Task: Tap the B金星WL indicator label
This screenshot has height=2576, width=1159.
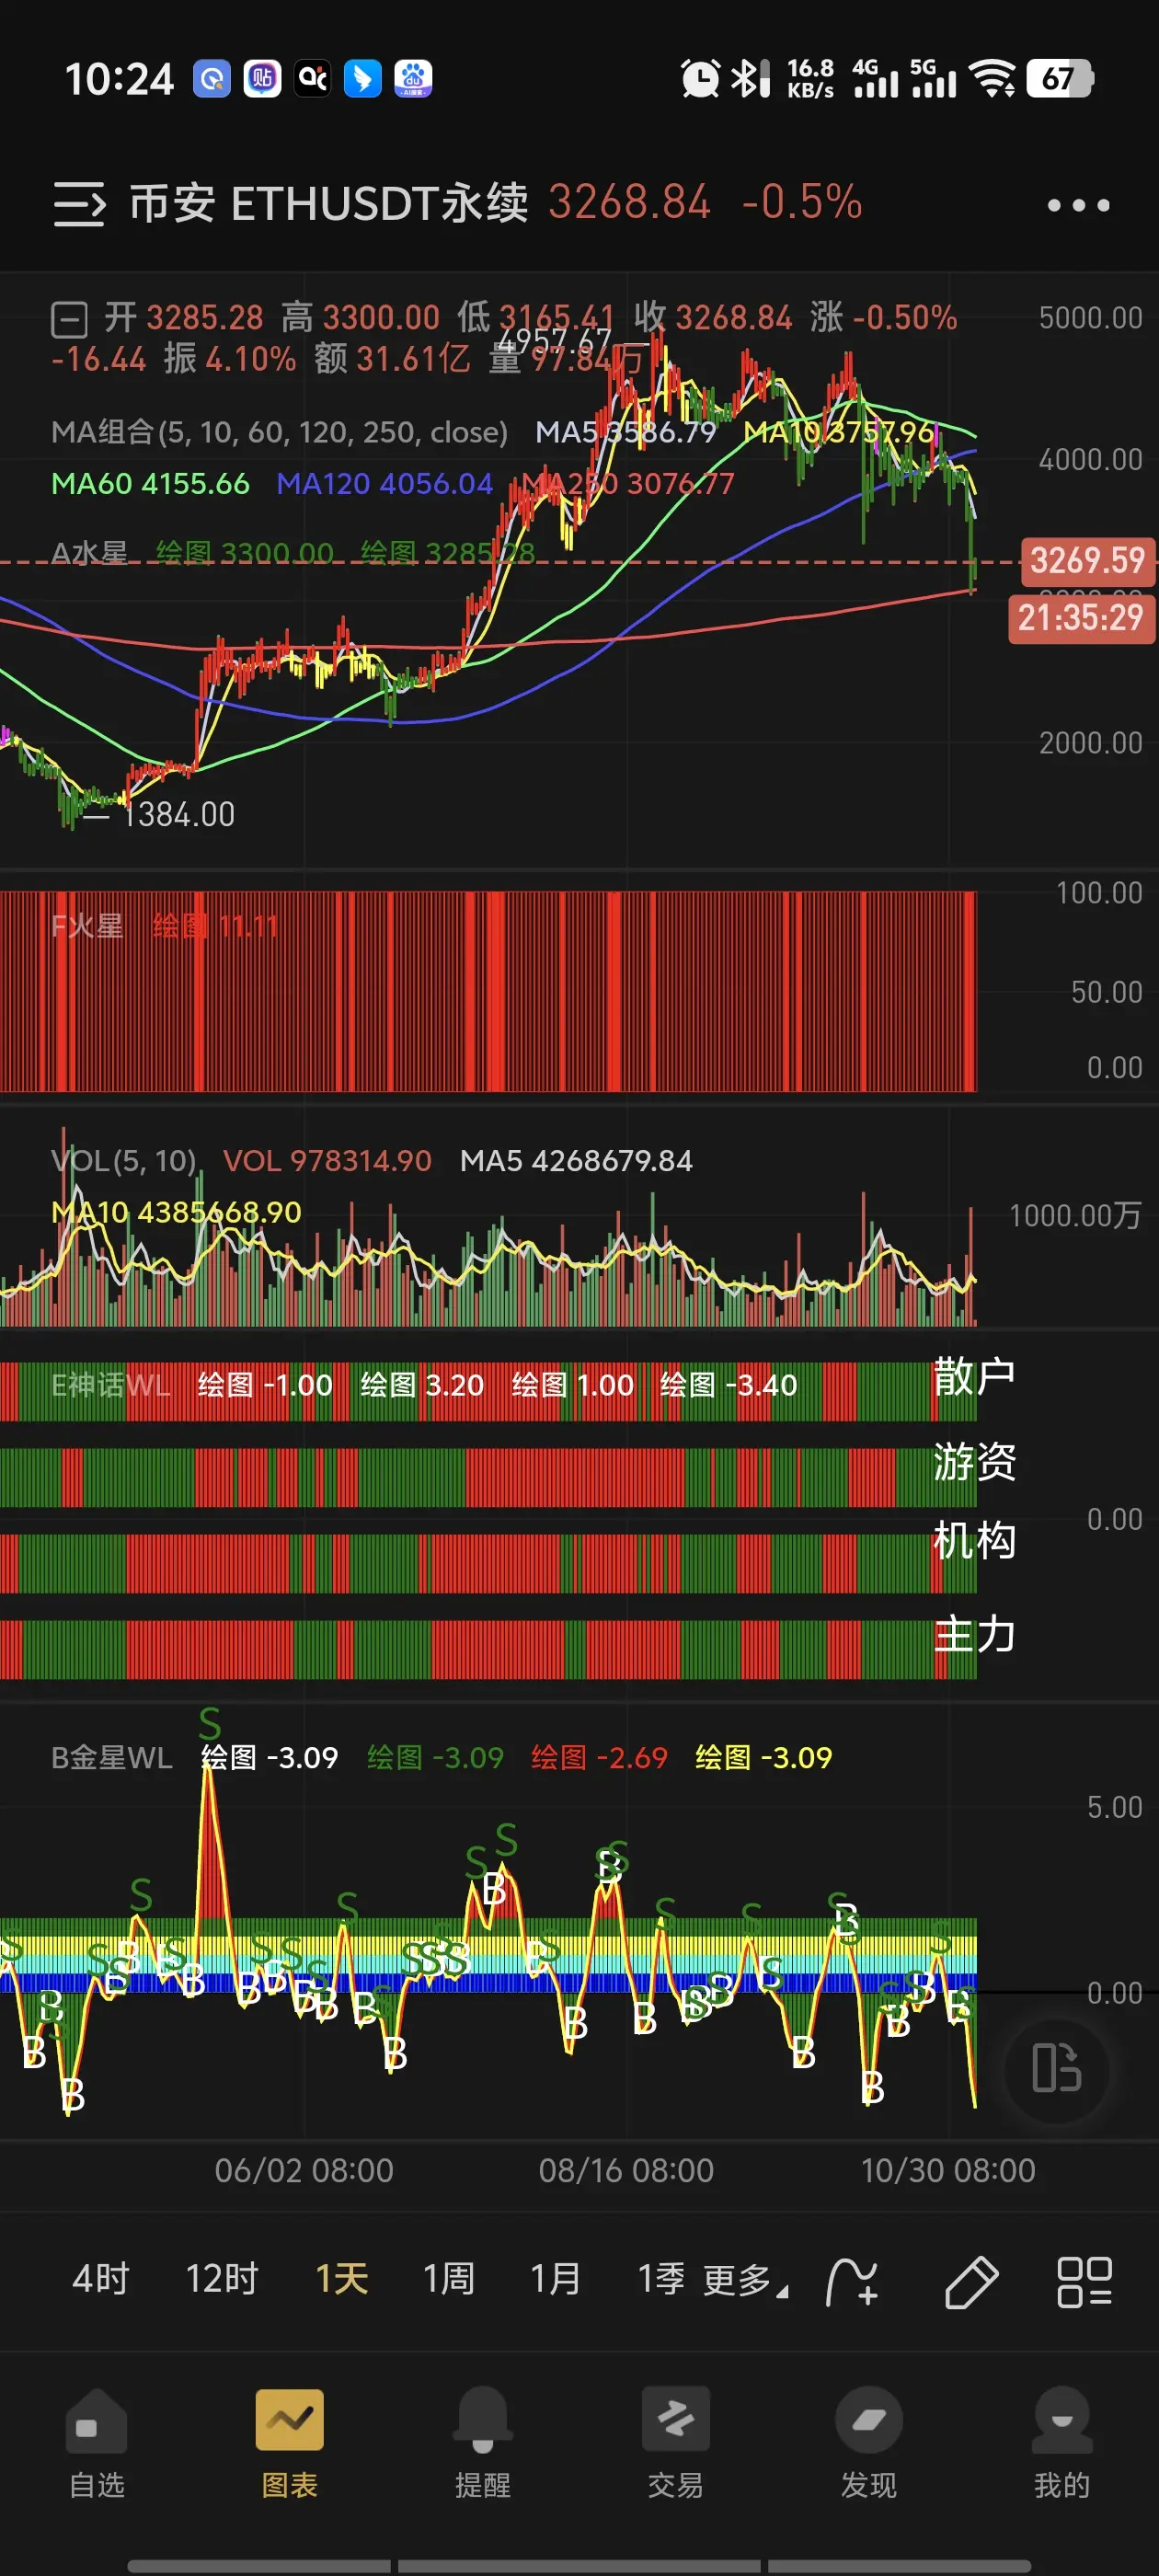Action: [112, 1757]
